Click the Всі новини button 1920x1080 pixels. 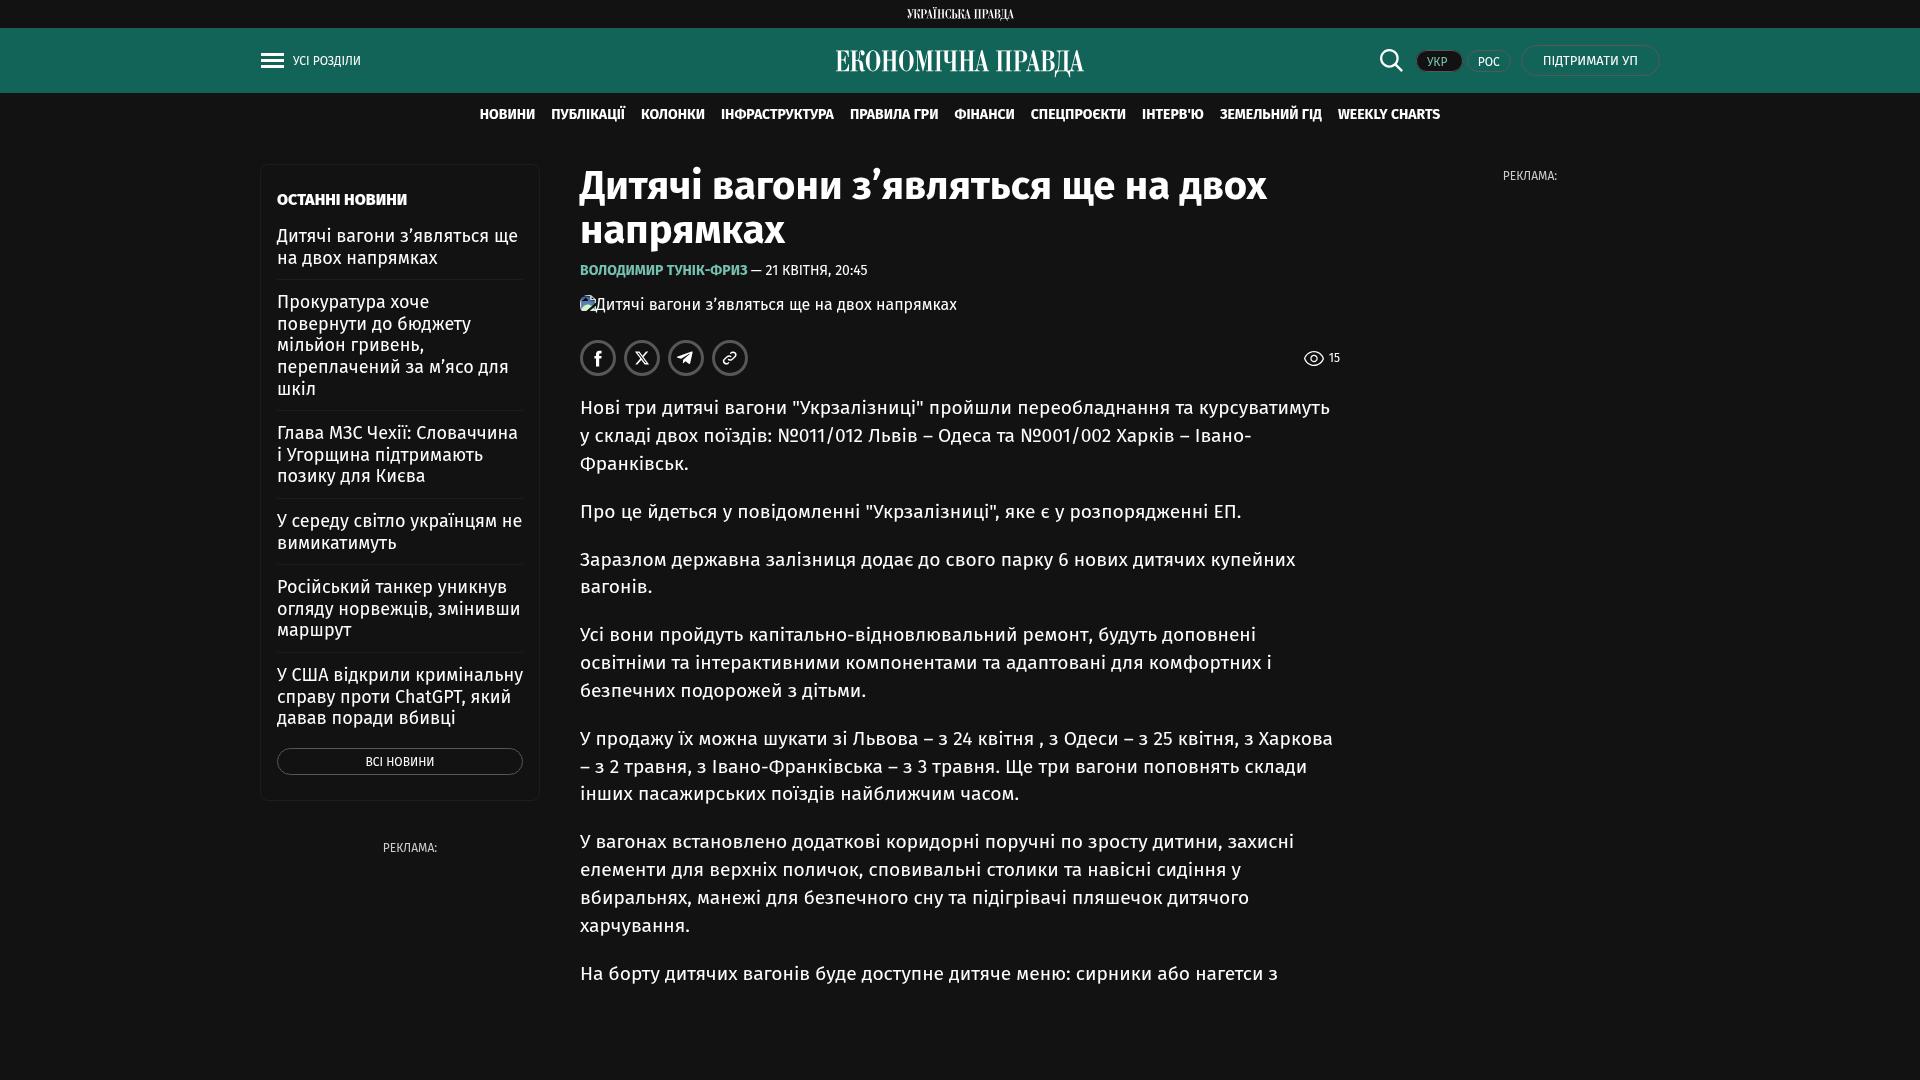400,762
